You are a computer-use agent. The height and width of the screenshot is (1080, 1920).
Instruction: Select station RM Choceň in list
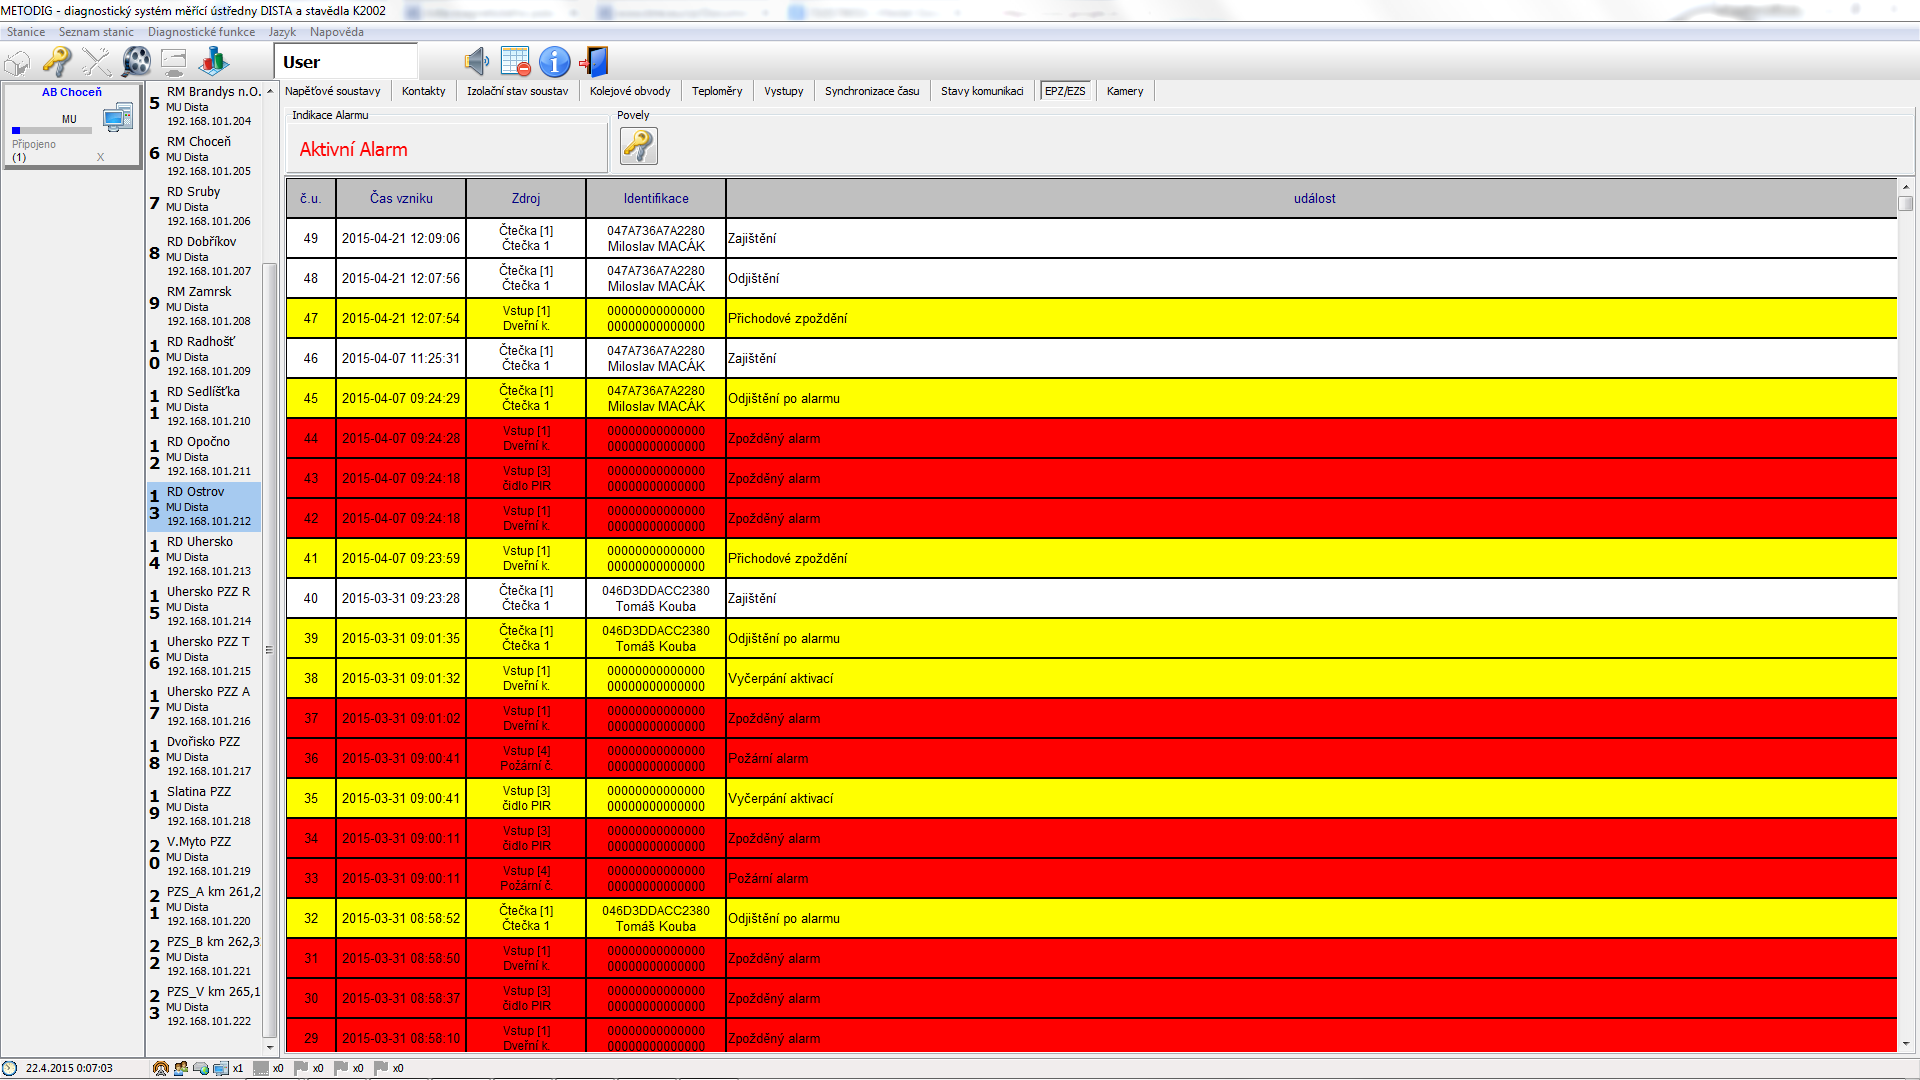click(x=204, y=156)
